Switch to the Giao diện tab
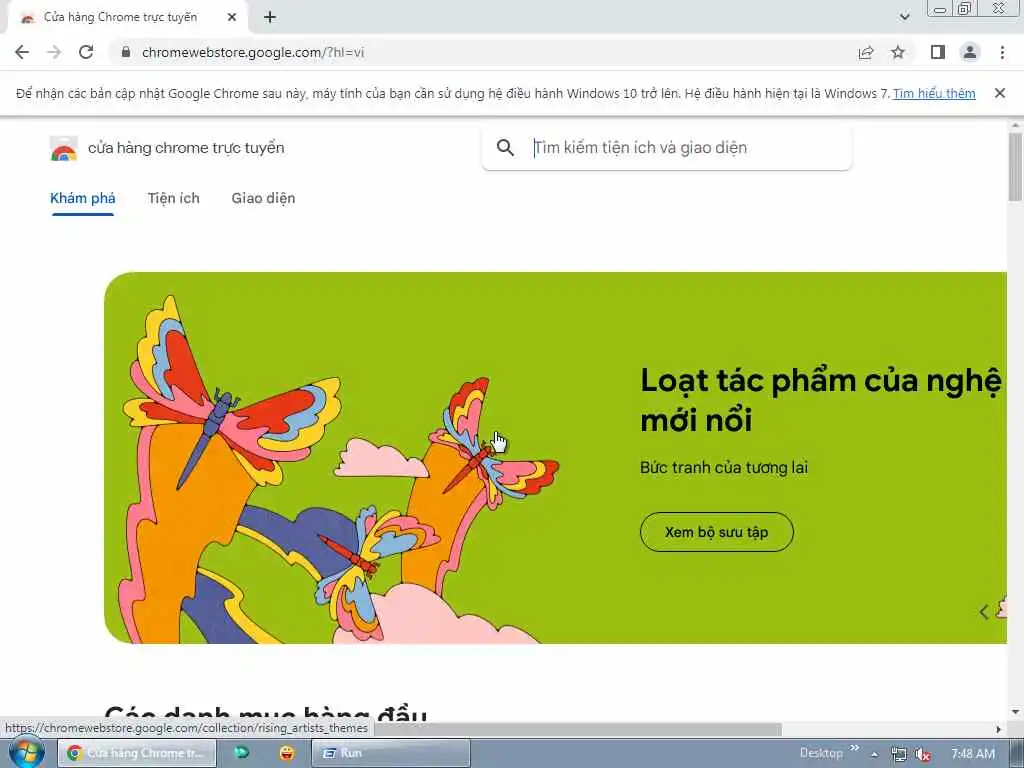Viewport: 1024px width, 768px height. coord(263,198)
